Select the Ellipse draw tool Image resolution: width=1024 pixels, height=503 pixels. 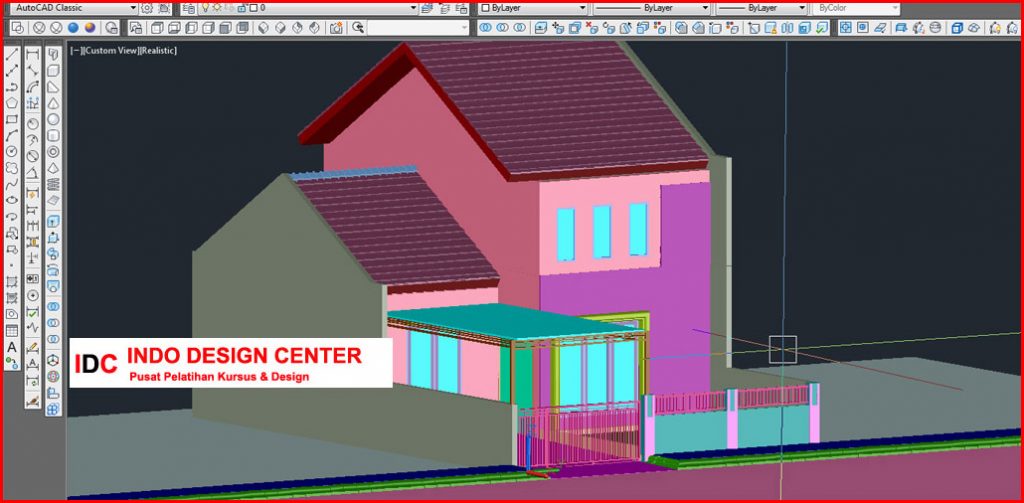(12, 200)
